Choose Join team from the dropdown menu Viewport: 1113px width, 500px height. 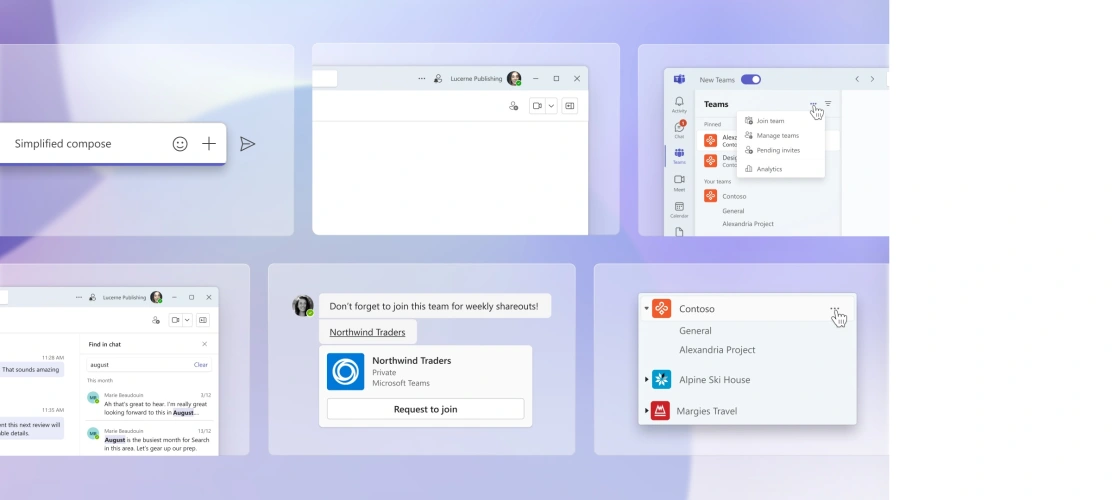[x=769, y=121]
